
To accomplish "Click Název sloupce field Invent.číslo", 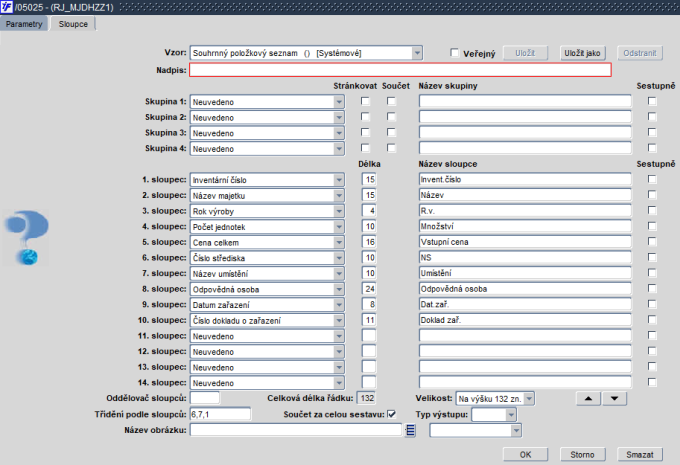I will [525, 179].
